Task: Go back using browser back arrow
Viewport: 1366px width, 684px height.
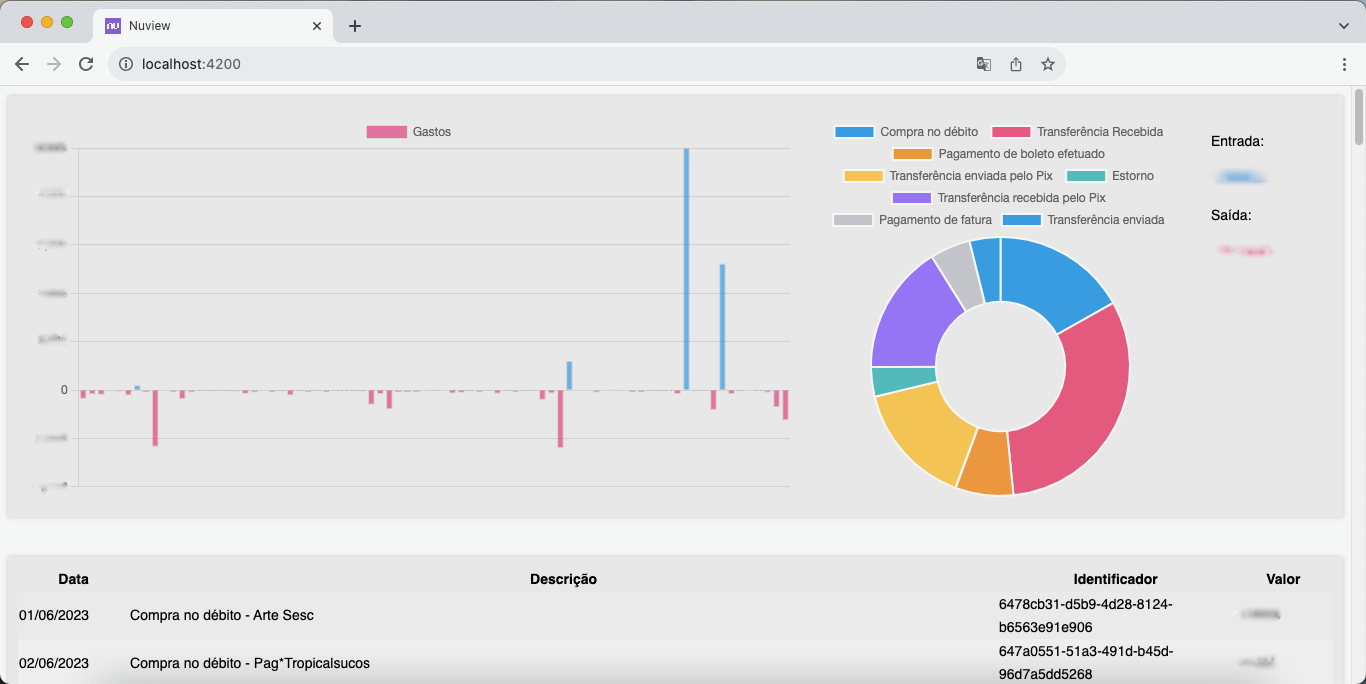Action: pyautogui.click(x=22, y=64)
